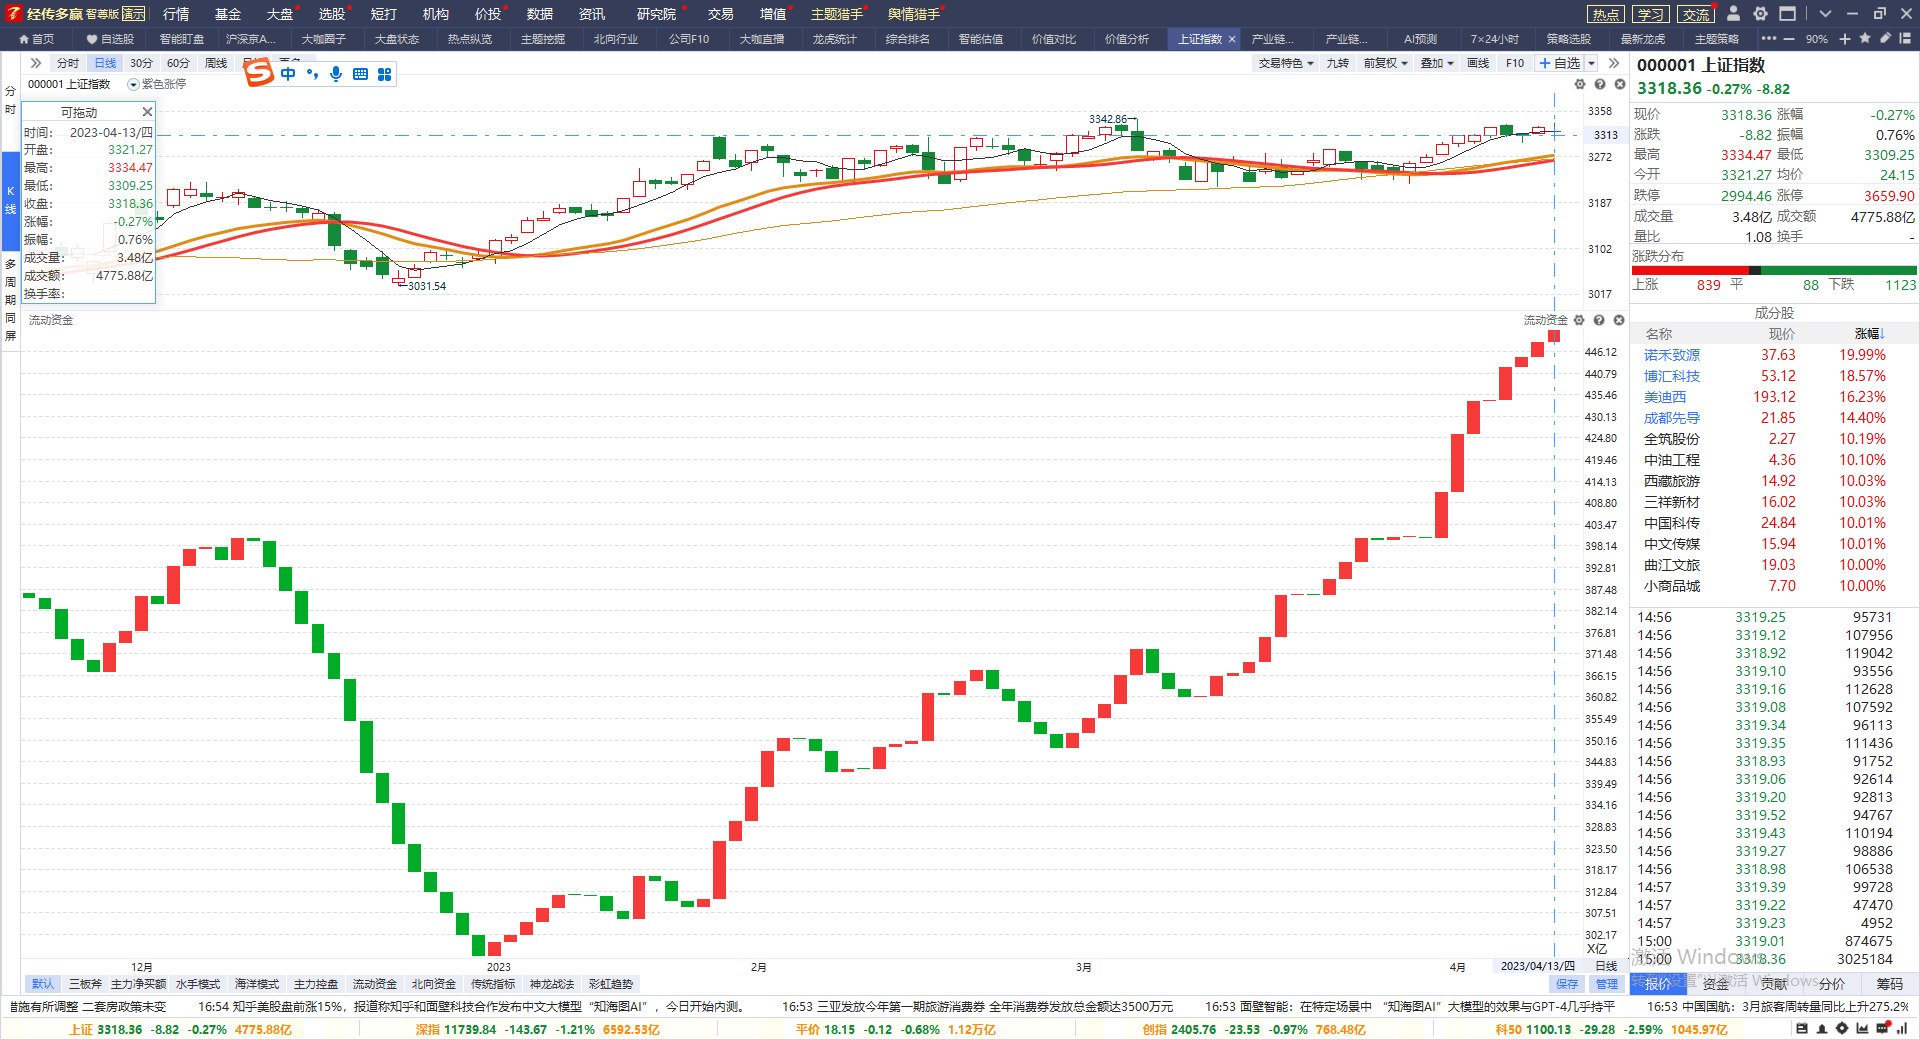Toggle Sogou Chinese/English mode 中
1920x1040 pixels.
(x=288, y=74)
